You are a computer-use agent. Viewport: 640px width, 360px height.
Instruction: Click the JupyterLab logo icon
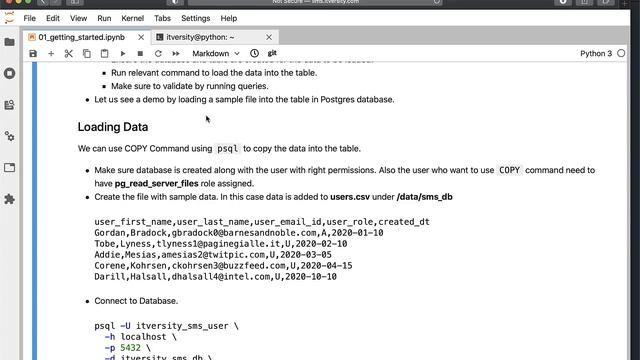9,18
